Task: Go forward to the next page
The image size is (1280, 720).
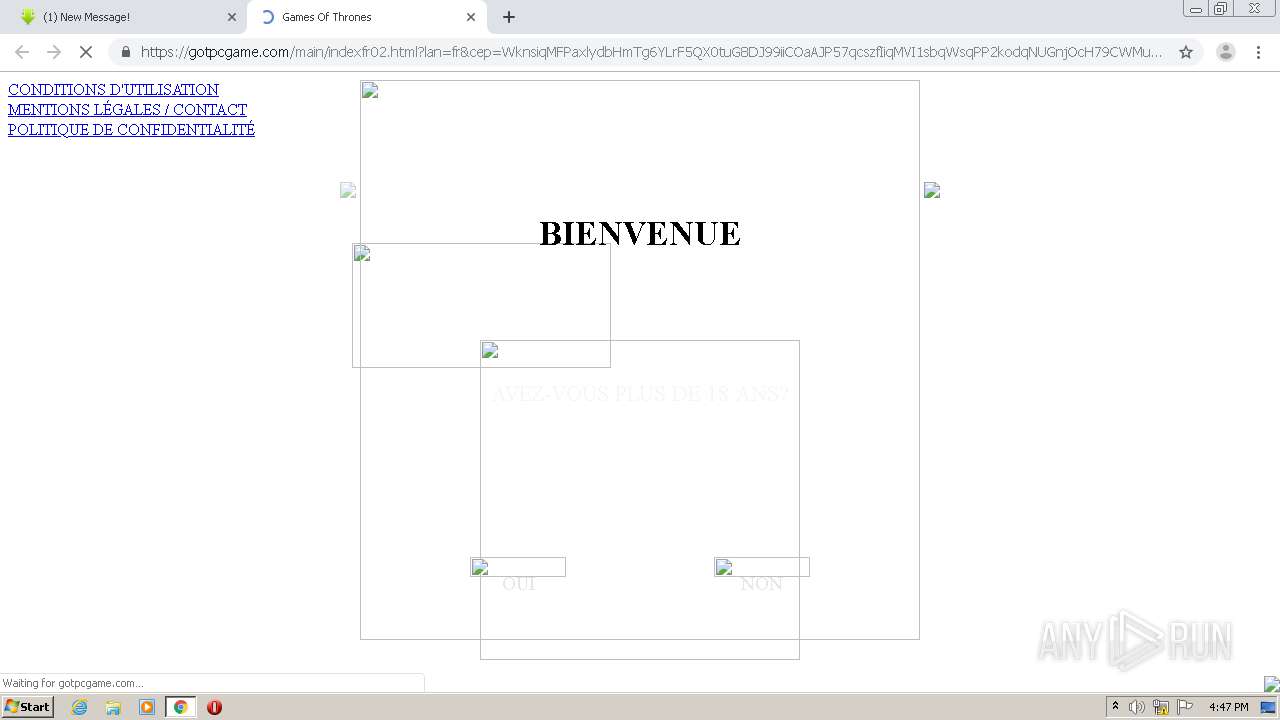Action: [x=54, y=52]
